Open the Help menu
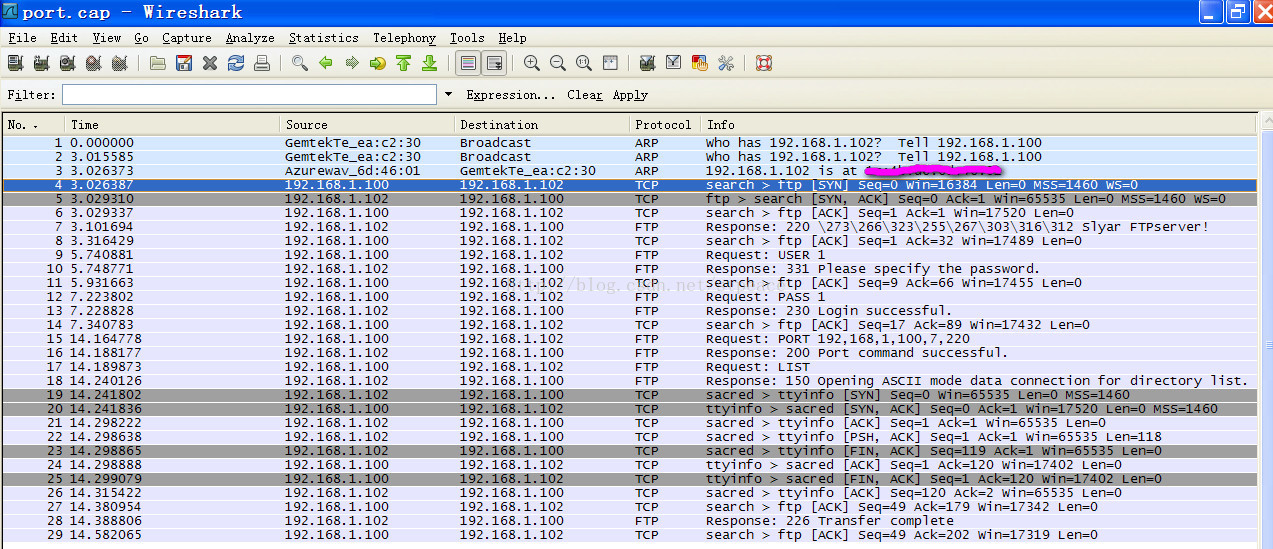The width and height of the screenshot is (1273, 549). tap(512, 38)
